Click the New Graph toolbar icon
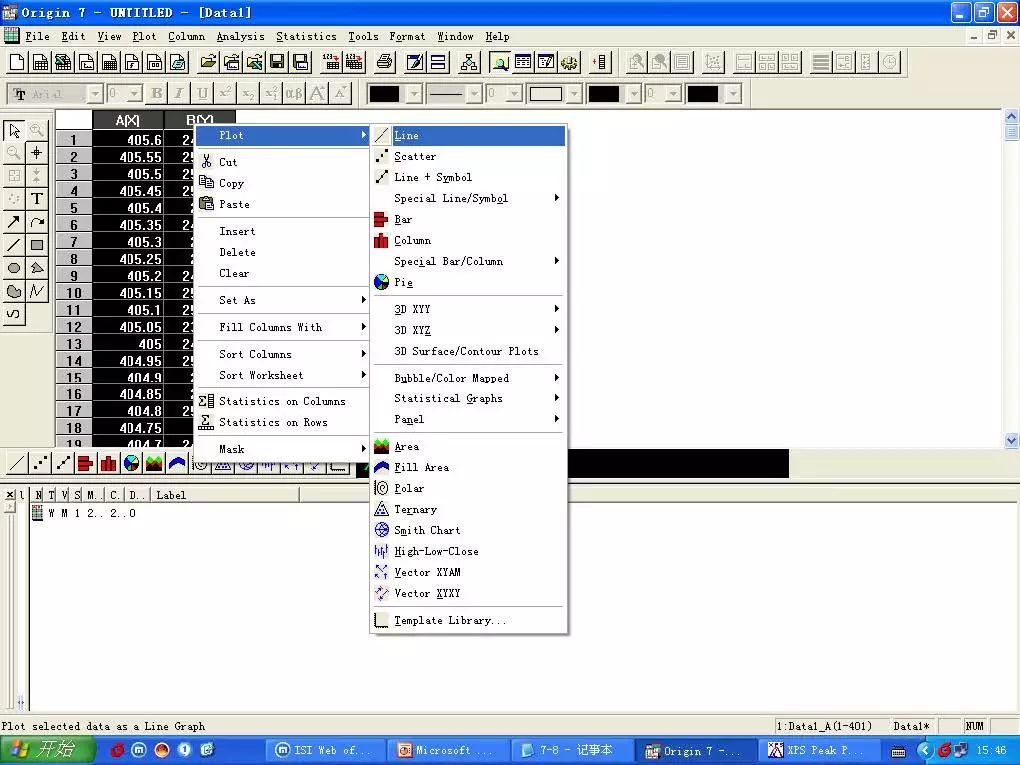The height and width of the screenshot is (765, 1020). pyautogui.click(x=87, y=62)
